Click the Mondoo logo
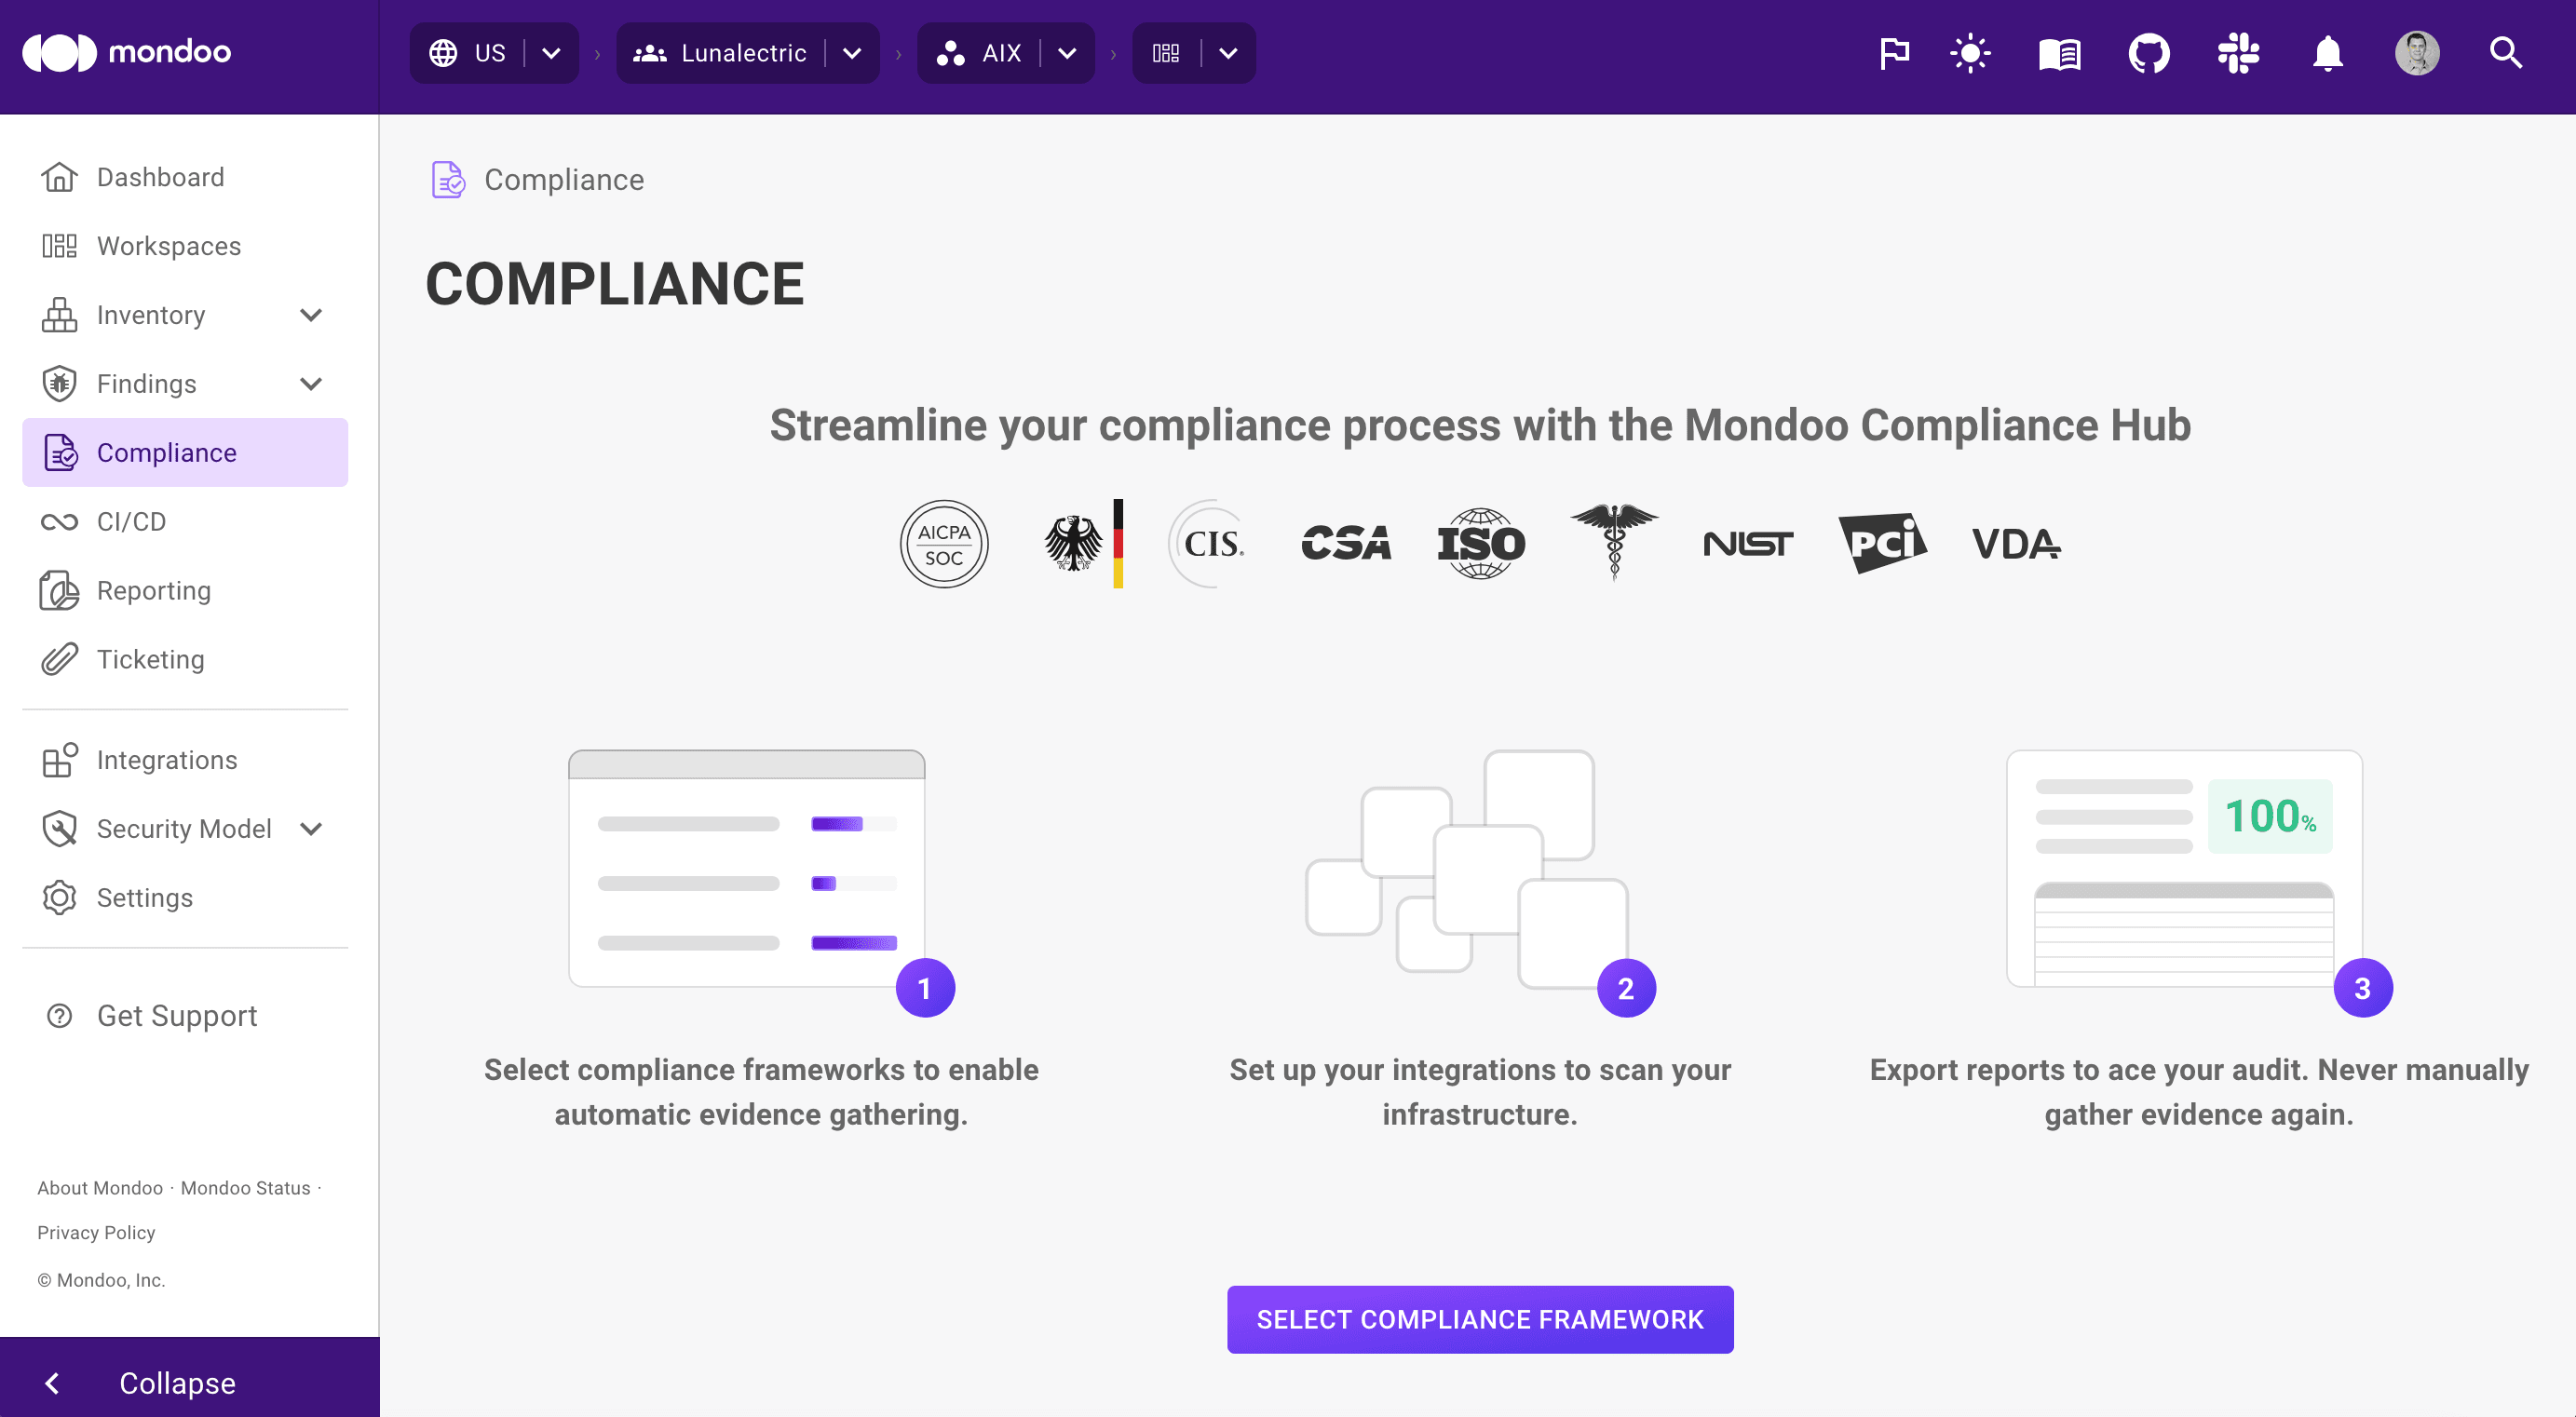This screenshot has height=1417, width=2576. [x=126, y=51]
